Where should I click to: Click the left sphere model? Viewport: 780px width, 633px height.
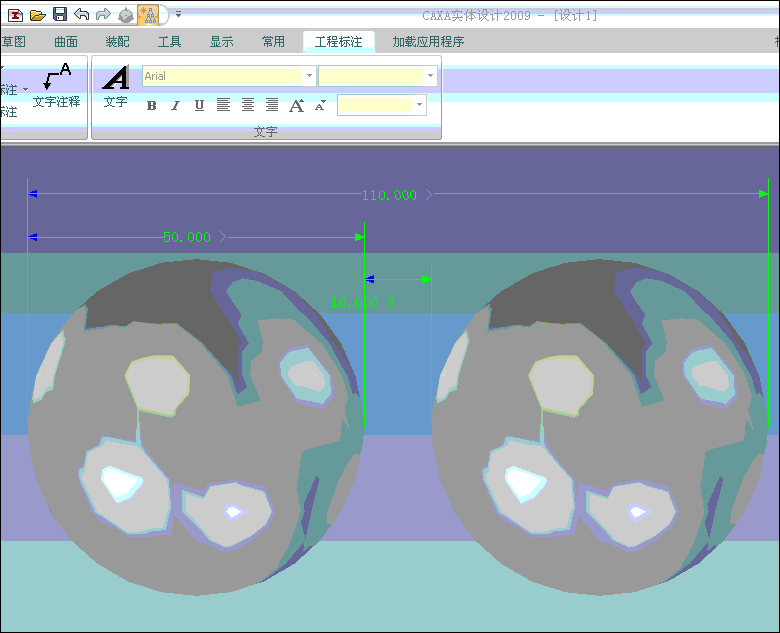coord(195,427)
